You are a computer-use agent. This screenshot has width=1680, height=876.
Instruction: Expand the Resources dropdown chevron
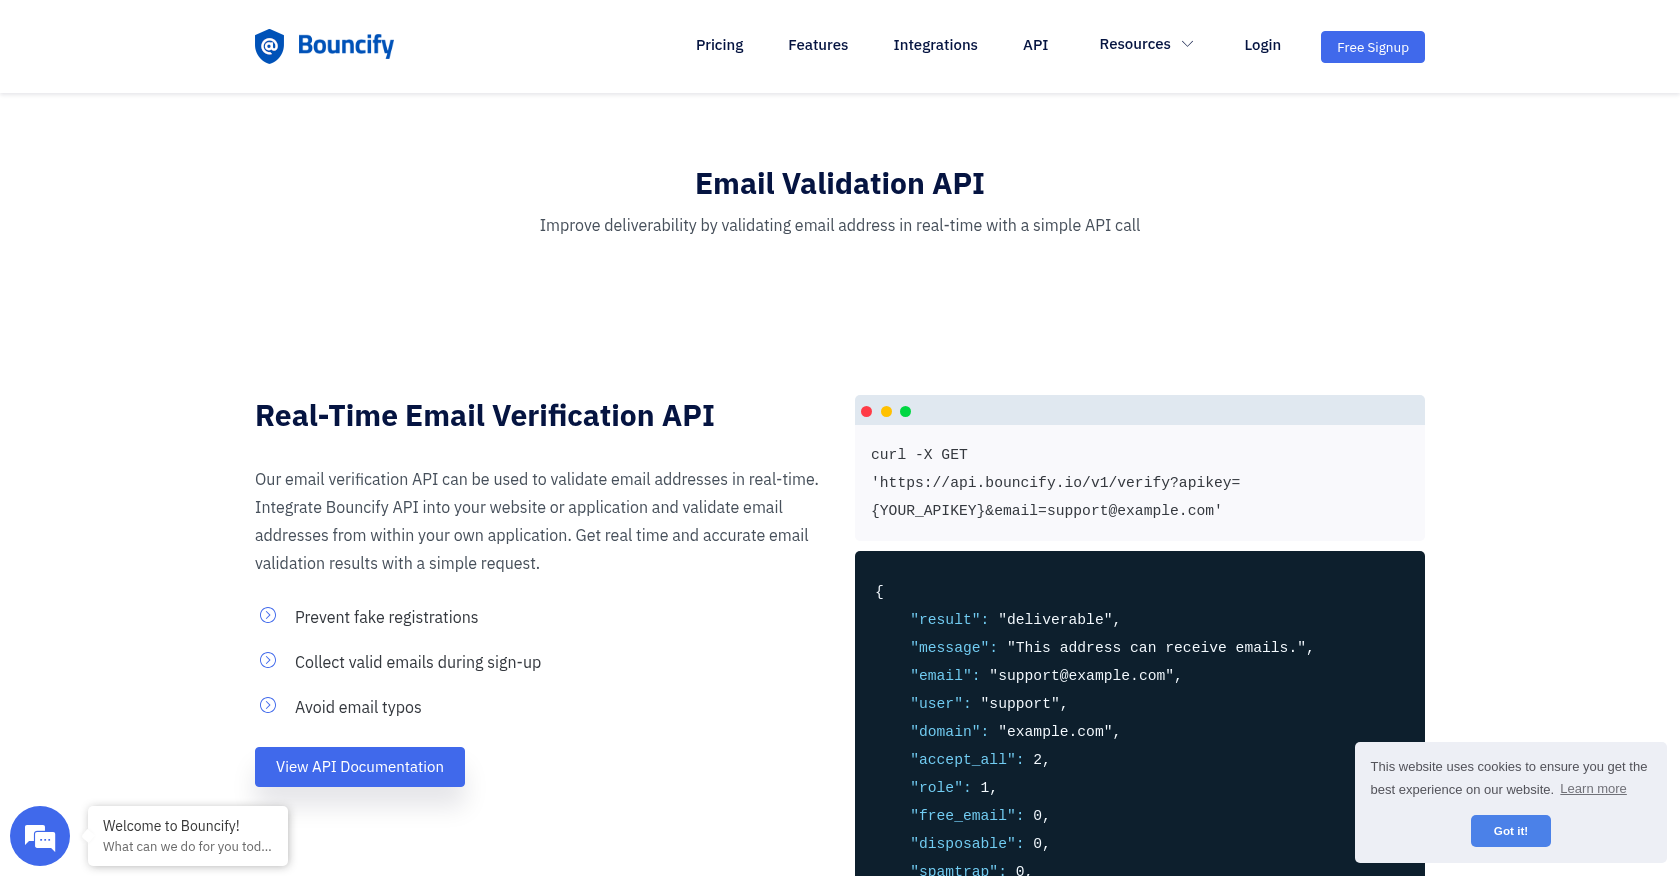(x=1188, y=44)
